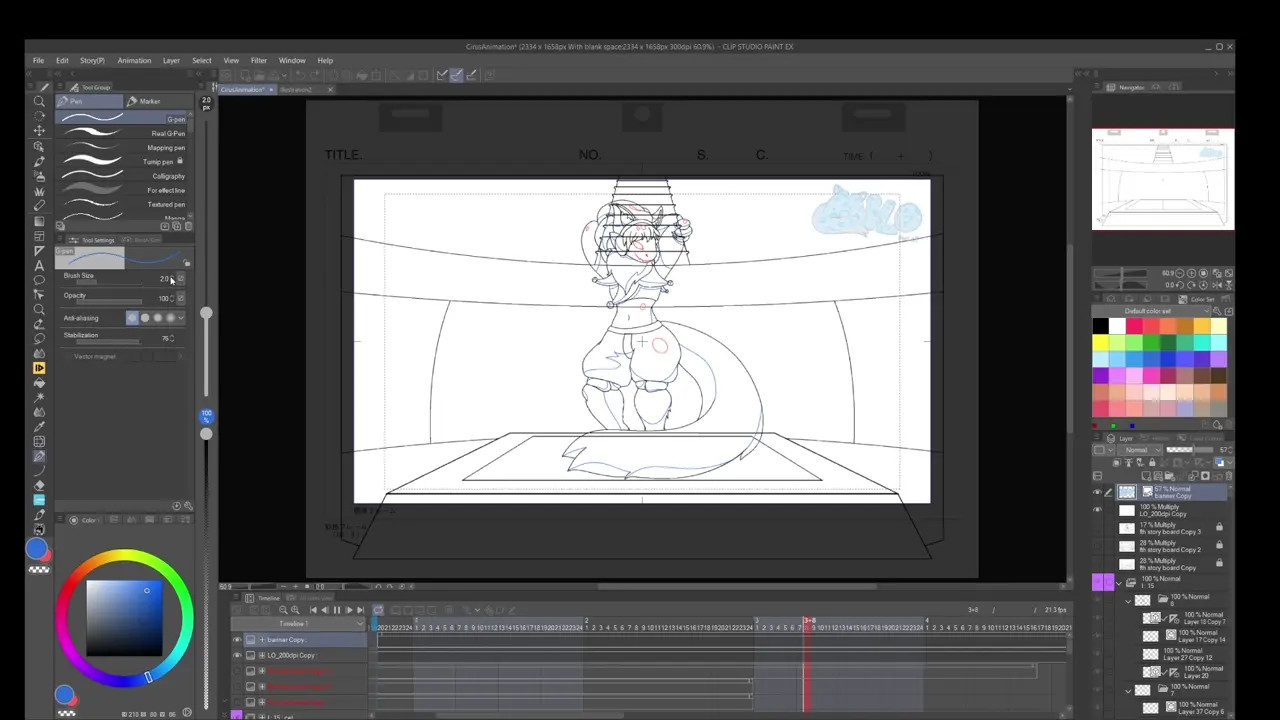This screenshot has height=720, width=1280.
Task: Zoom in the timeline with the plus magnifier
Action: 295,610
